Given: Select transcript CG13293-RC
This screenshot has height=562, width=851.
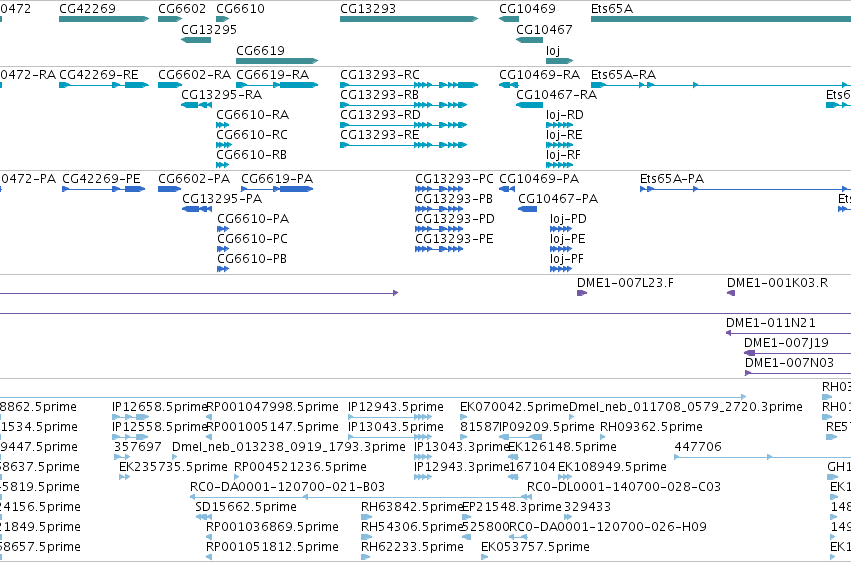Looking at the screenshot, I should click(x=409, y=85).
